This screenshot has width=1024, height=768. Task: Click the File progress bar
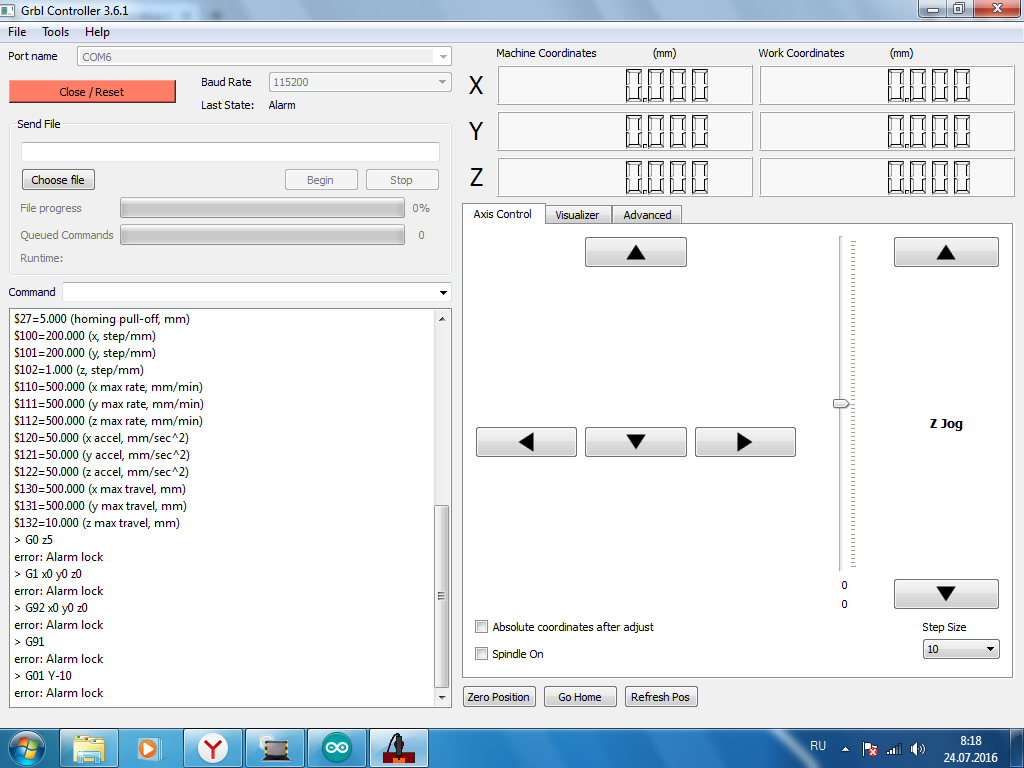pyautogui.click(x=263, y=208)
